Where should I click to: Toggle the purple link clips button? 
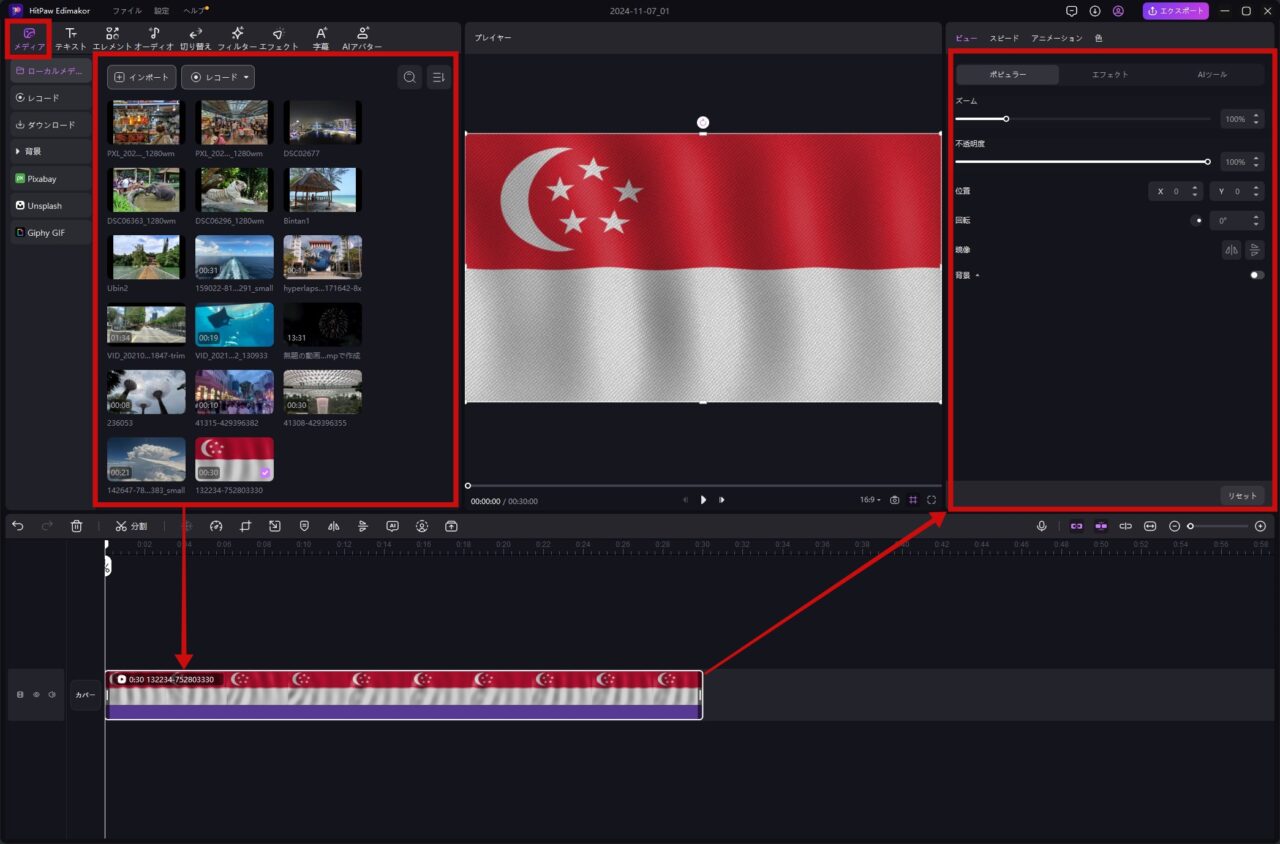[x=1077, y=525]
